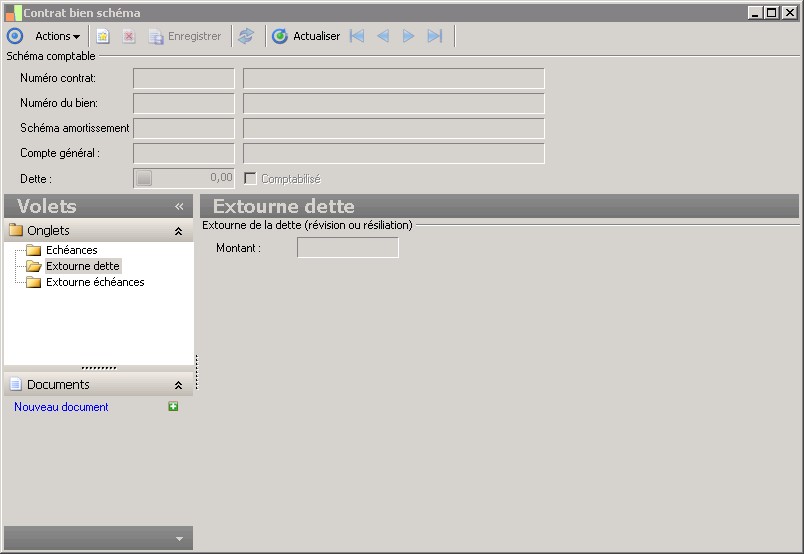This screenshot has height=554, width=804.
Task: Collapse the Documents section
Action: click(x=178, y=385)
